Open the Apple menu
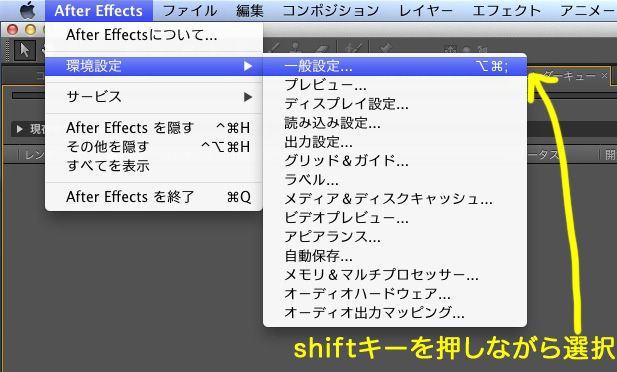Screen dimensions: 617x372 [x=28, y=10]
